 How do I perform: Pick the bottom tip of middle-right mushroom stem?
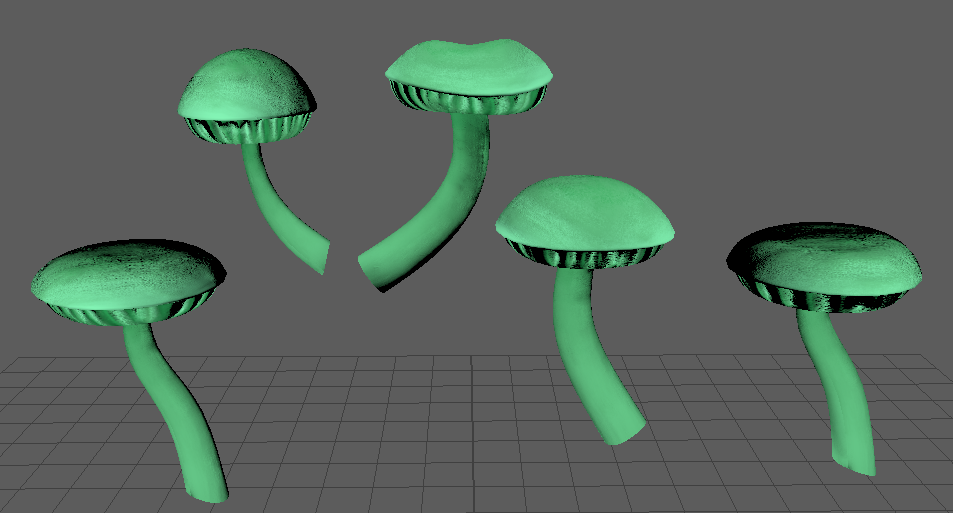tap(622, 430)
